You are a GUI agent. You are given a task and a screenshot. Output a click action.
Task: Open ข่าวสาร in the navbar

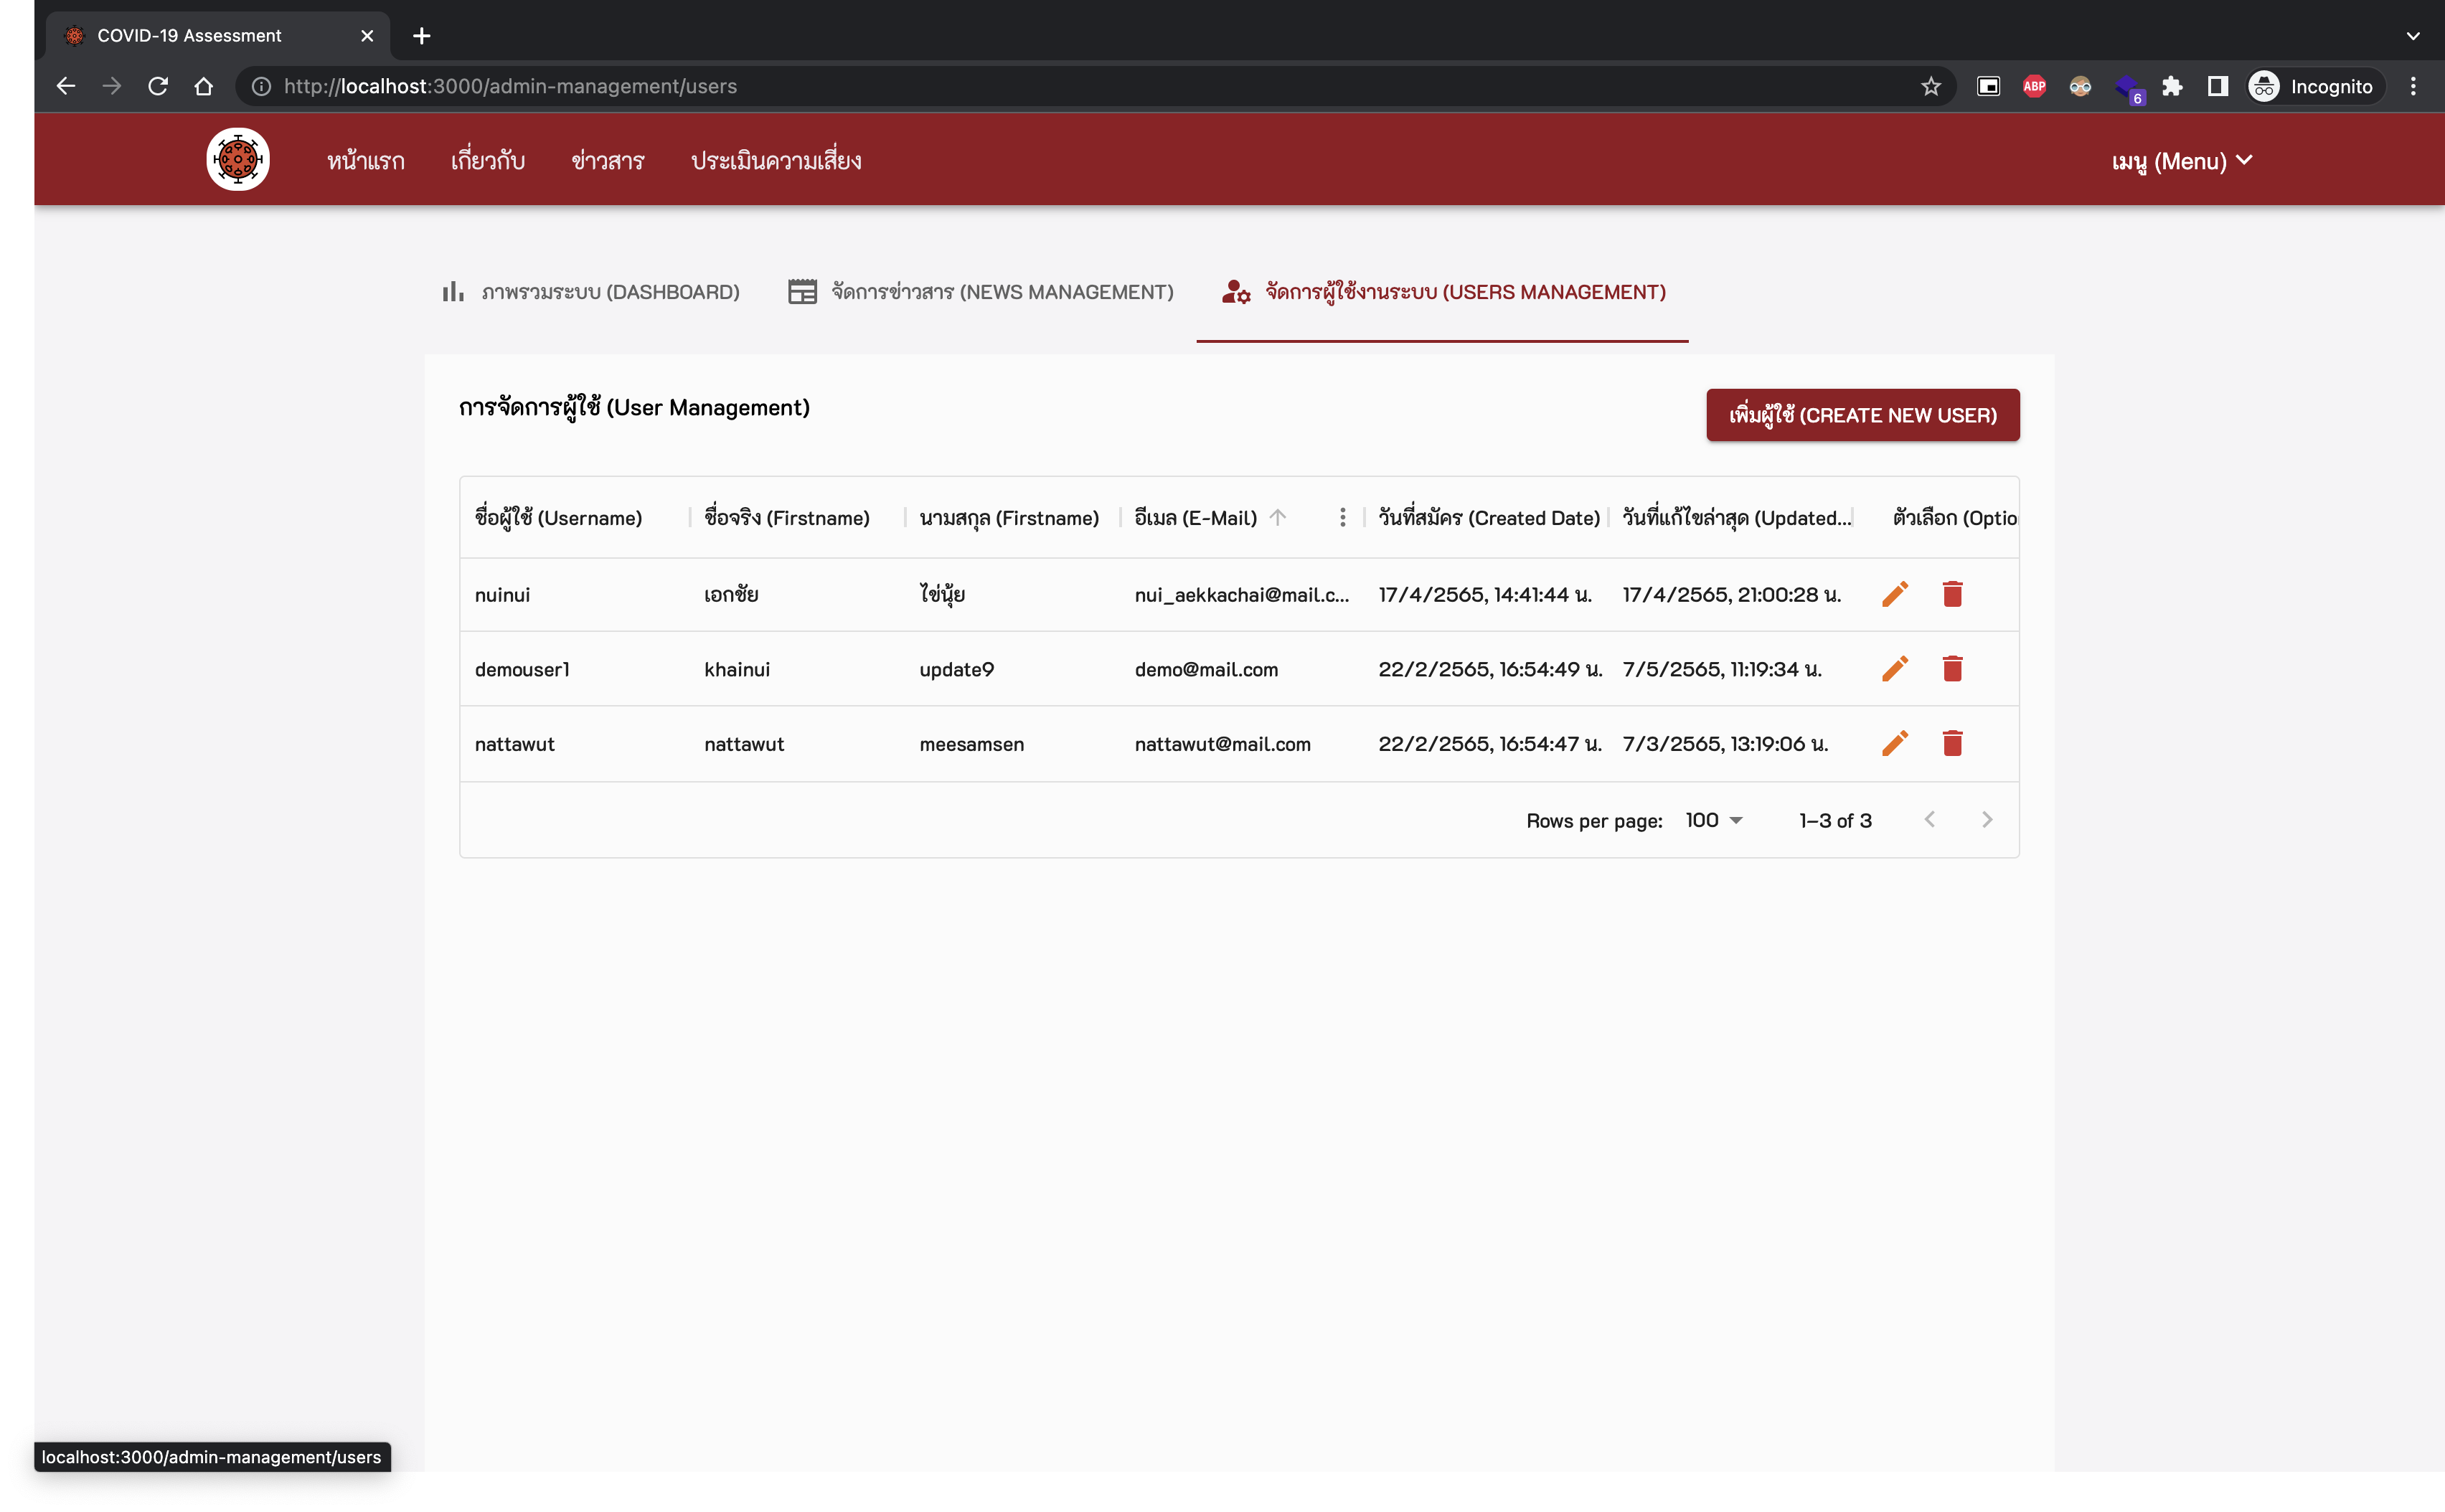(x=607, y=160)
